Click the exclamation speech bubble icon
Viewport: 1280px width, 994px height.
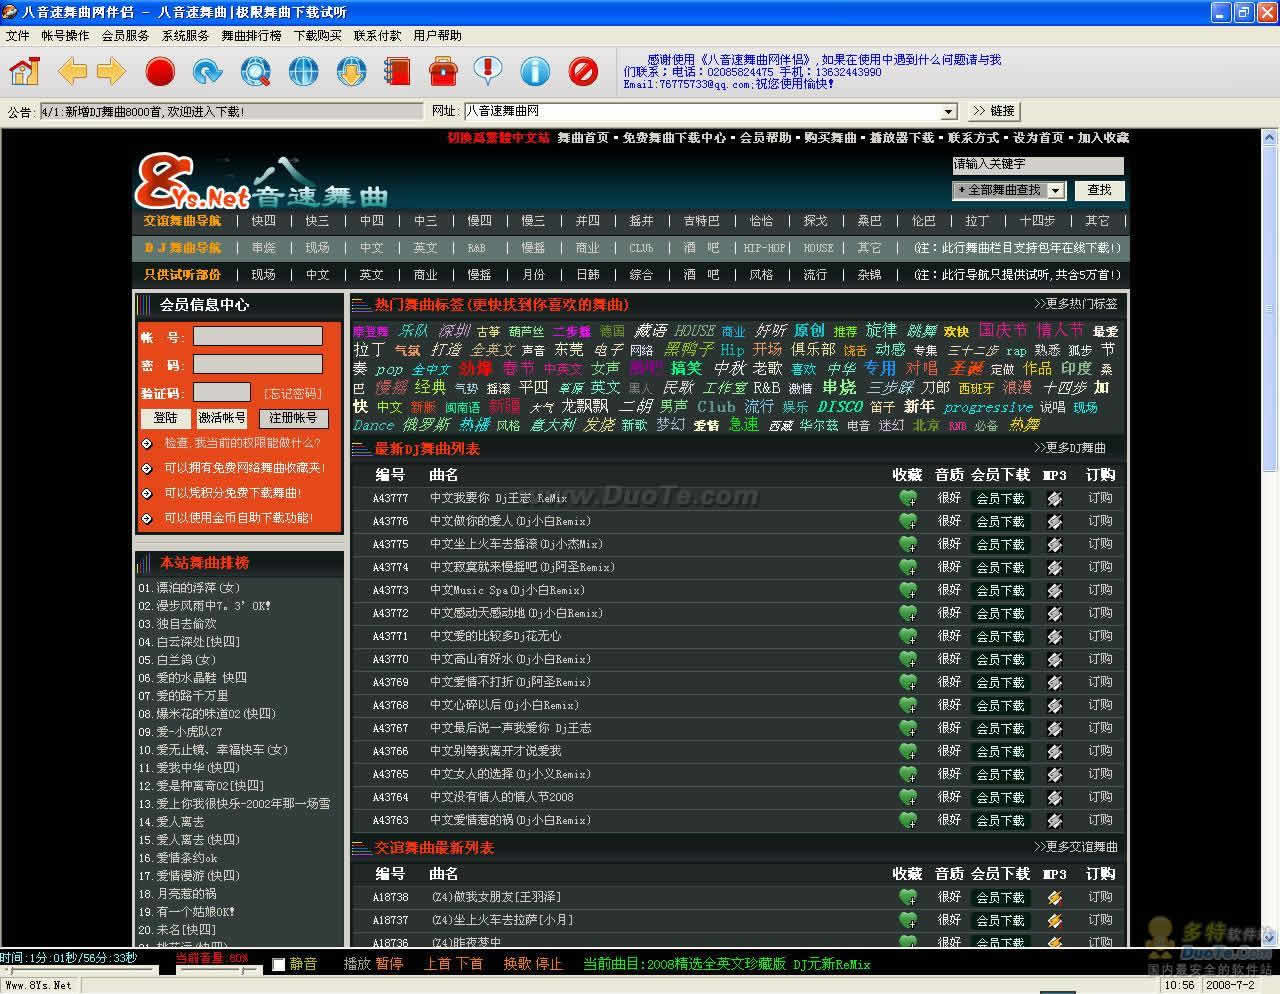(x=487, y=71)
